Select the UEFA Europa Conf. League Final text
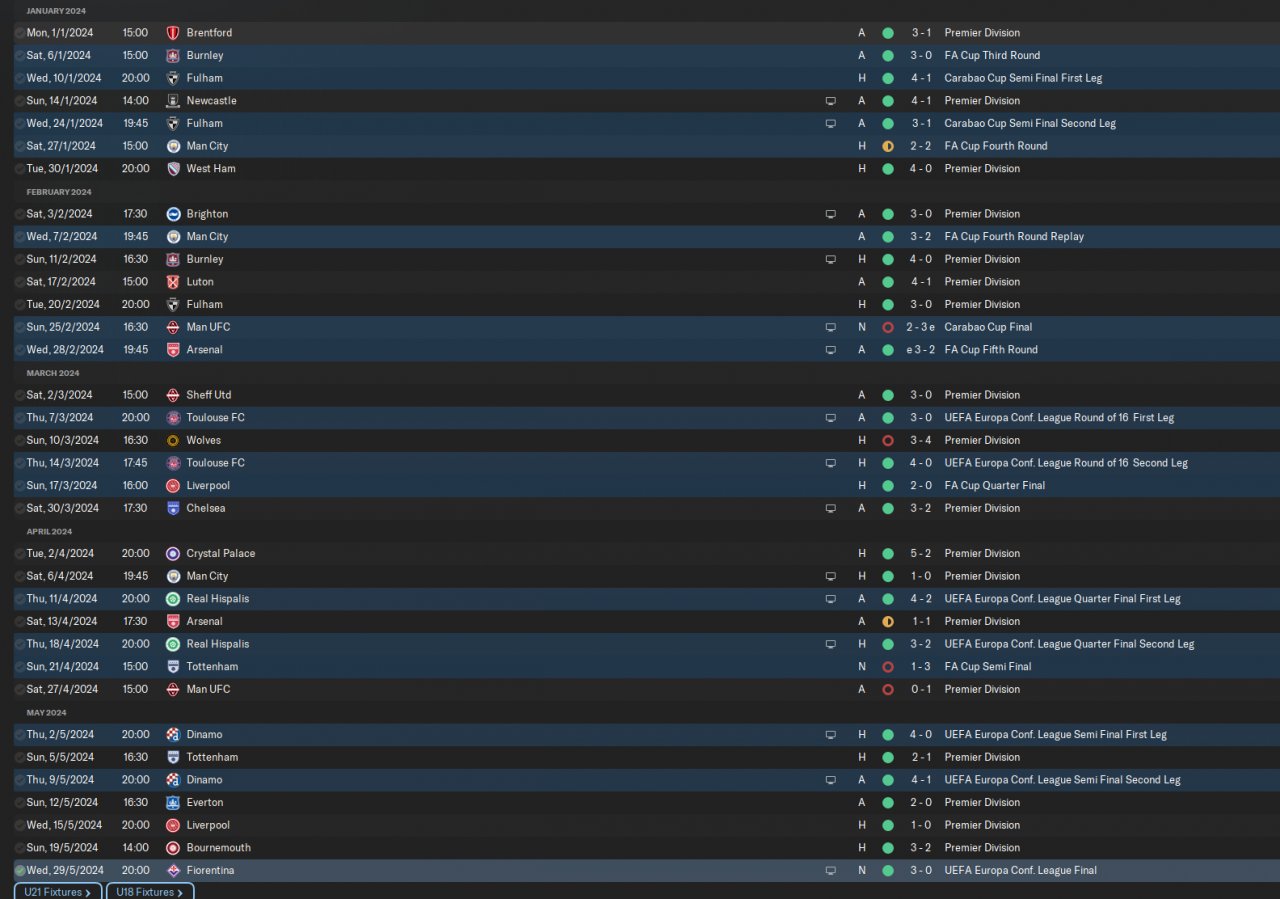Viewport: 1280px width, 899px height. click(x=1020, y=871)
